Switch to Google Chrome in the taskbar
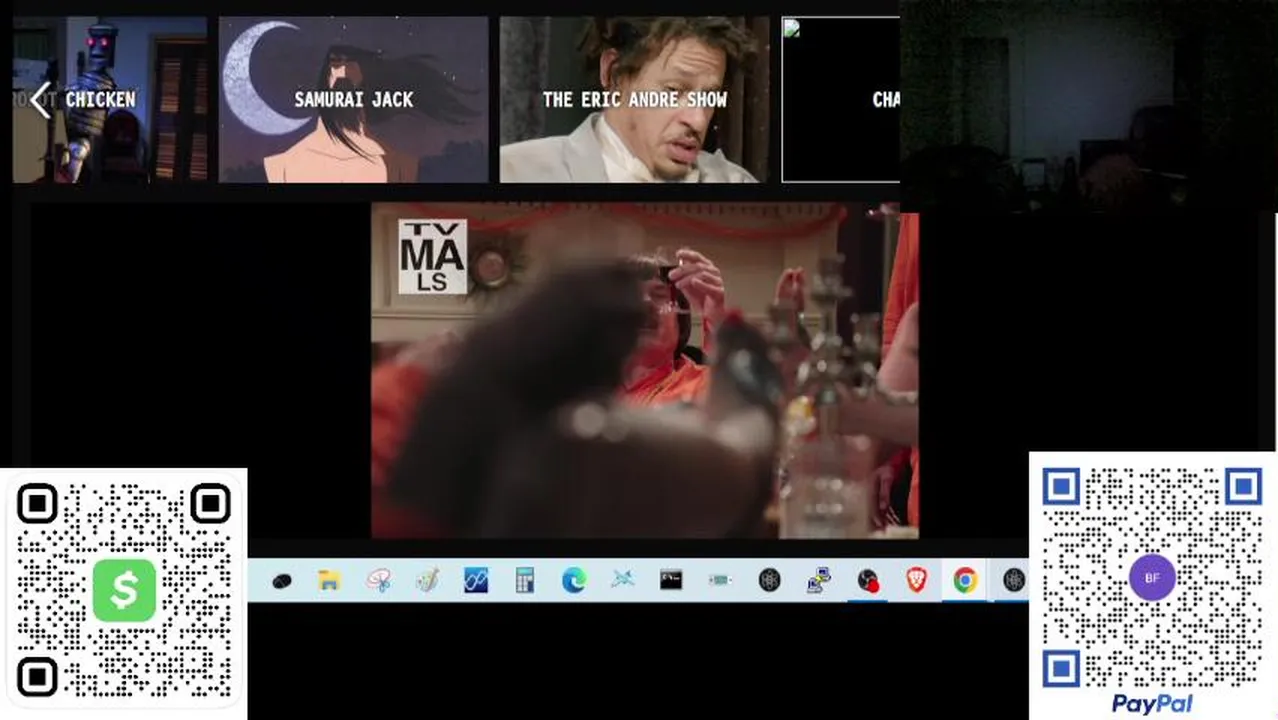Viewport: 1278px width, 720px height. [965, 580]
